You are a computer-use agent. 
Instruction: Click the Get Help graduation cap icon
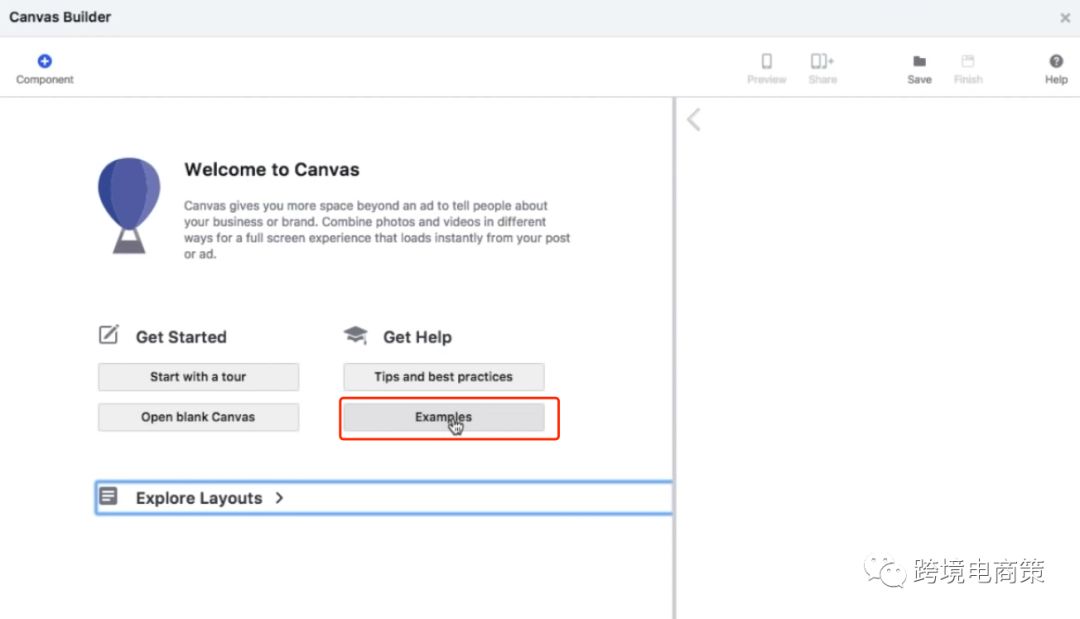[355, 336]
